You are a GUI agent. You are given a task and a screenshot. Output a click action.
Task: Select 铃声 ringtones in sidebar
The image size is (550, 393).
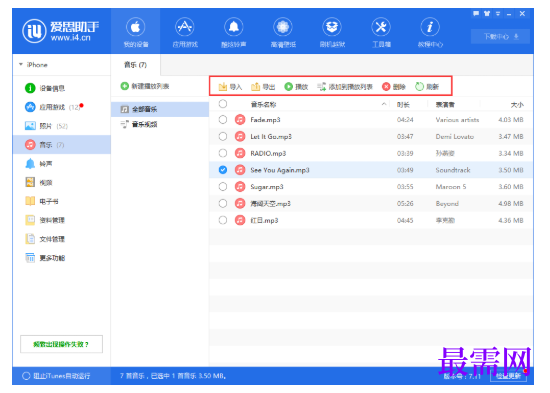62,164
